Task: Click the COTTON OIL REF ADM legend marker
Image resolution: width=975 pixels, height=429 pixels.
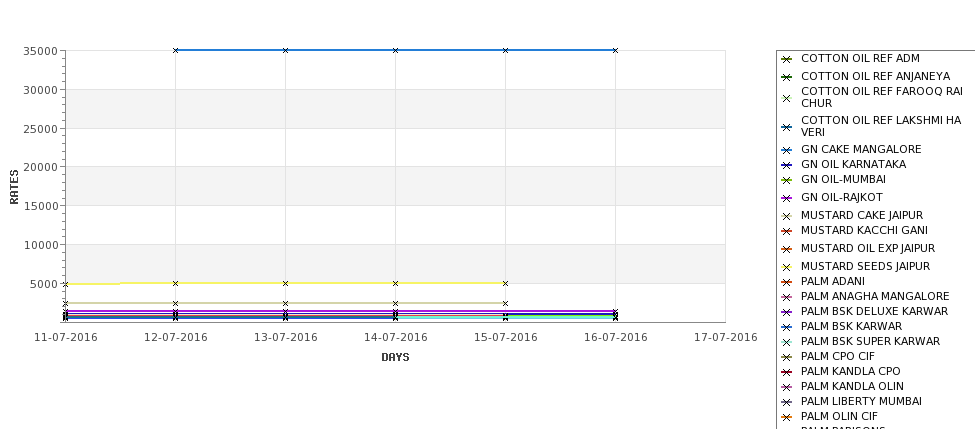Action: [x=786, y=59]
